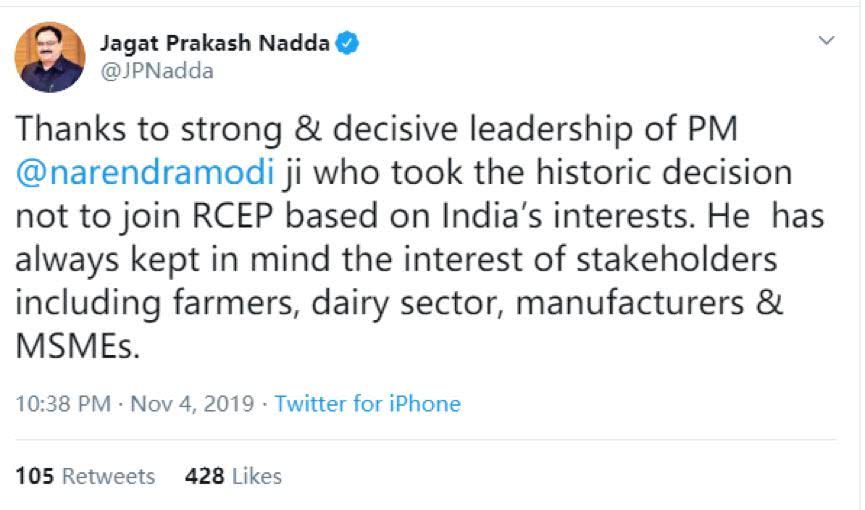Click the word Likes label
This screenshot has width=865, height=510.
pyautogui.click(x=257, y=476)
